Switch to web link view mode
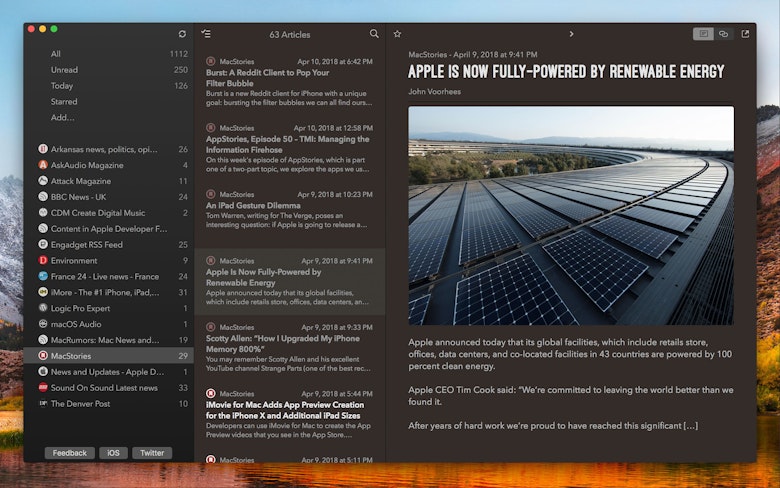780x488 pixels. point(724,34)
